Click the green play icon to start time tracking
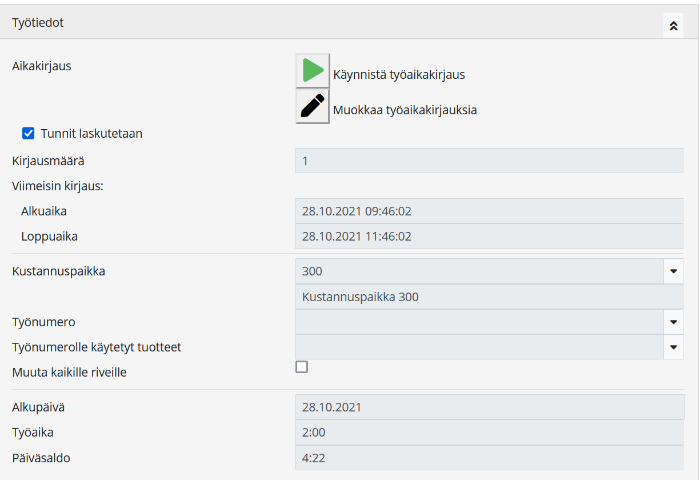This screenshot has width=700, height=480. click(313, 71)
